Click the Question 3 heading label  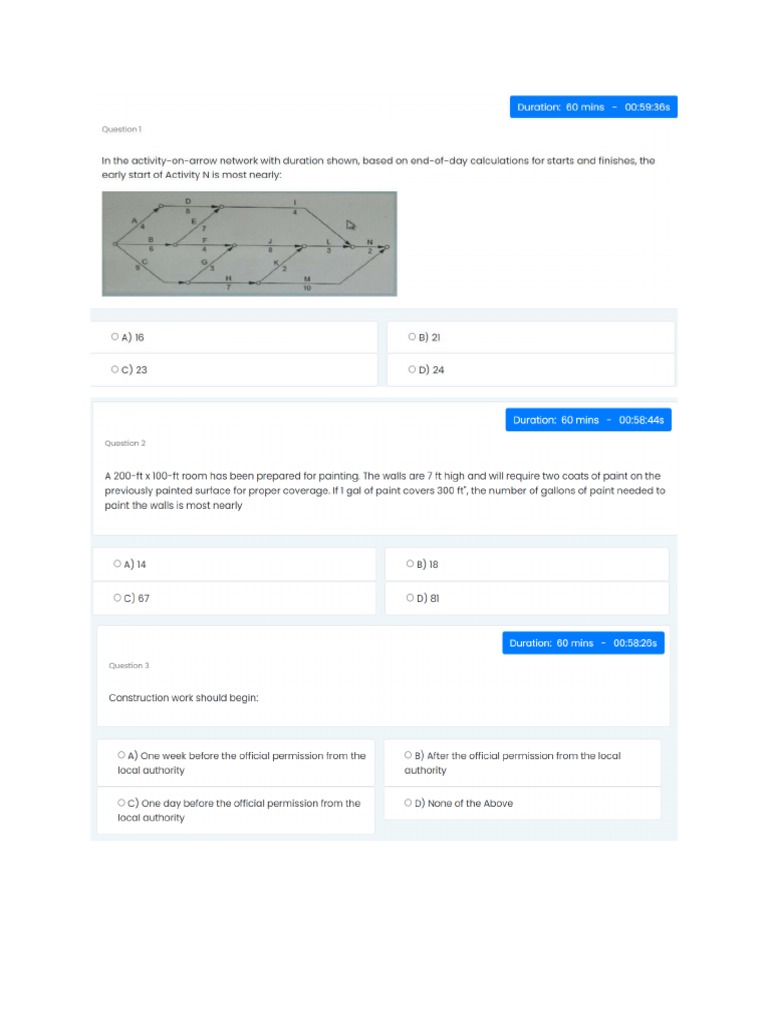pyautogui.click(x=129, y=666)
